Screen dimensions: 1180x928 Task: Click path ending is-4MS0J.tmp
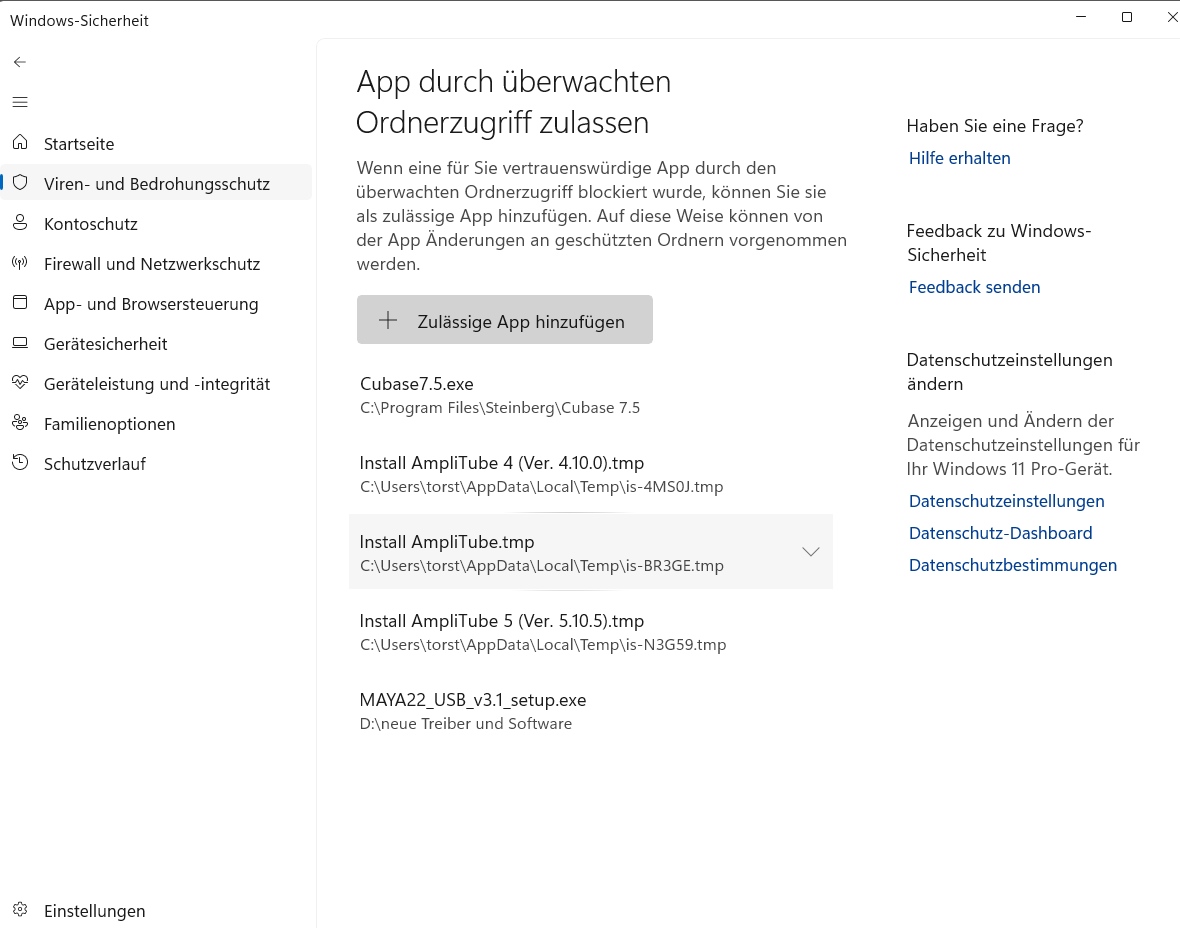click(x=541, y=487)
